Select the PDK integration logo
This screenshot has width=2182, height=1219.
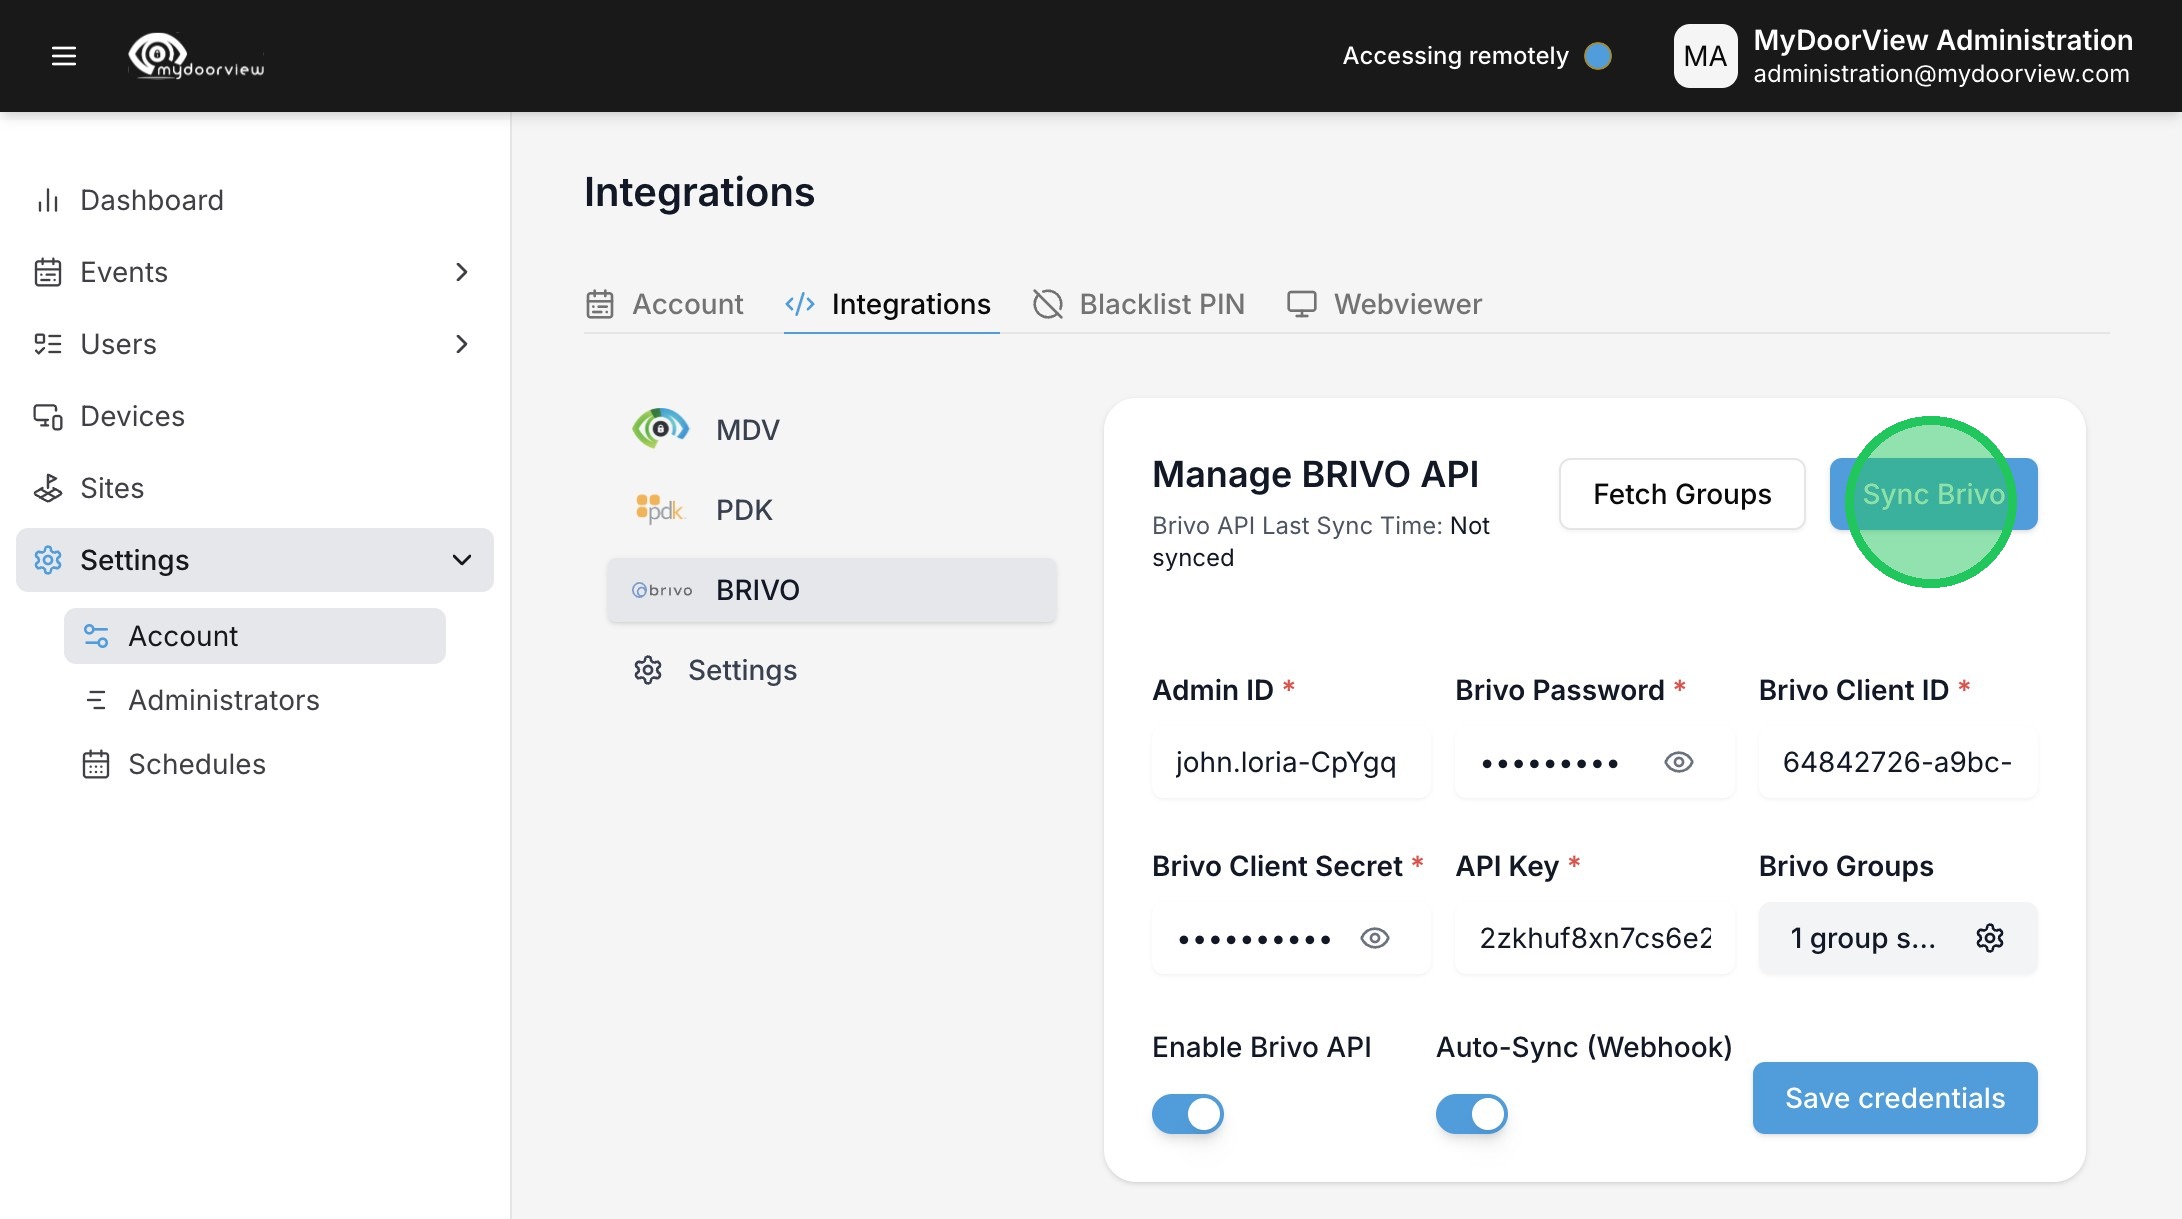tap(659, 510)
